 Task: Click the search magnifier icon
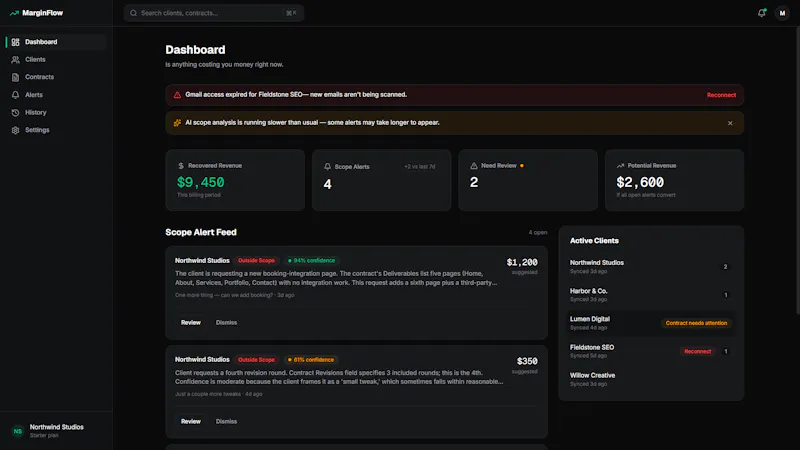(x=133, y=13)
